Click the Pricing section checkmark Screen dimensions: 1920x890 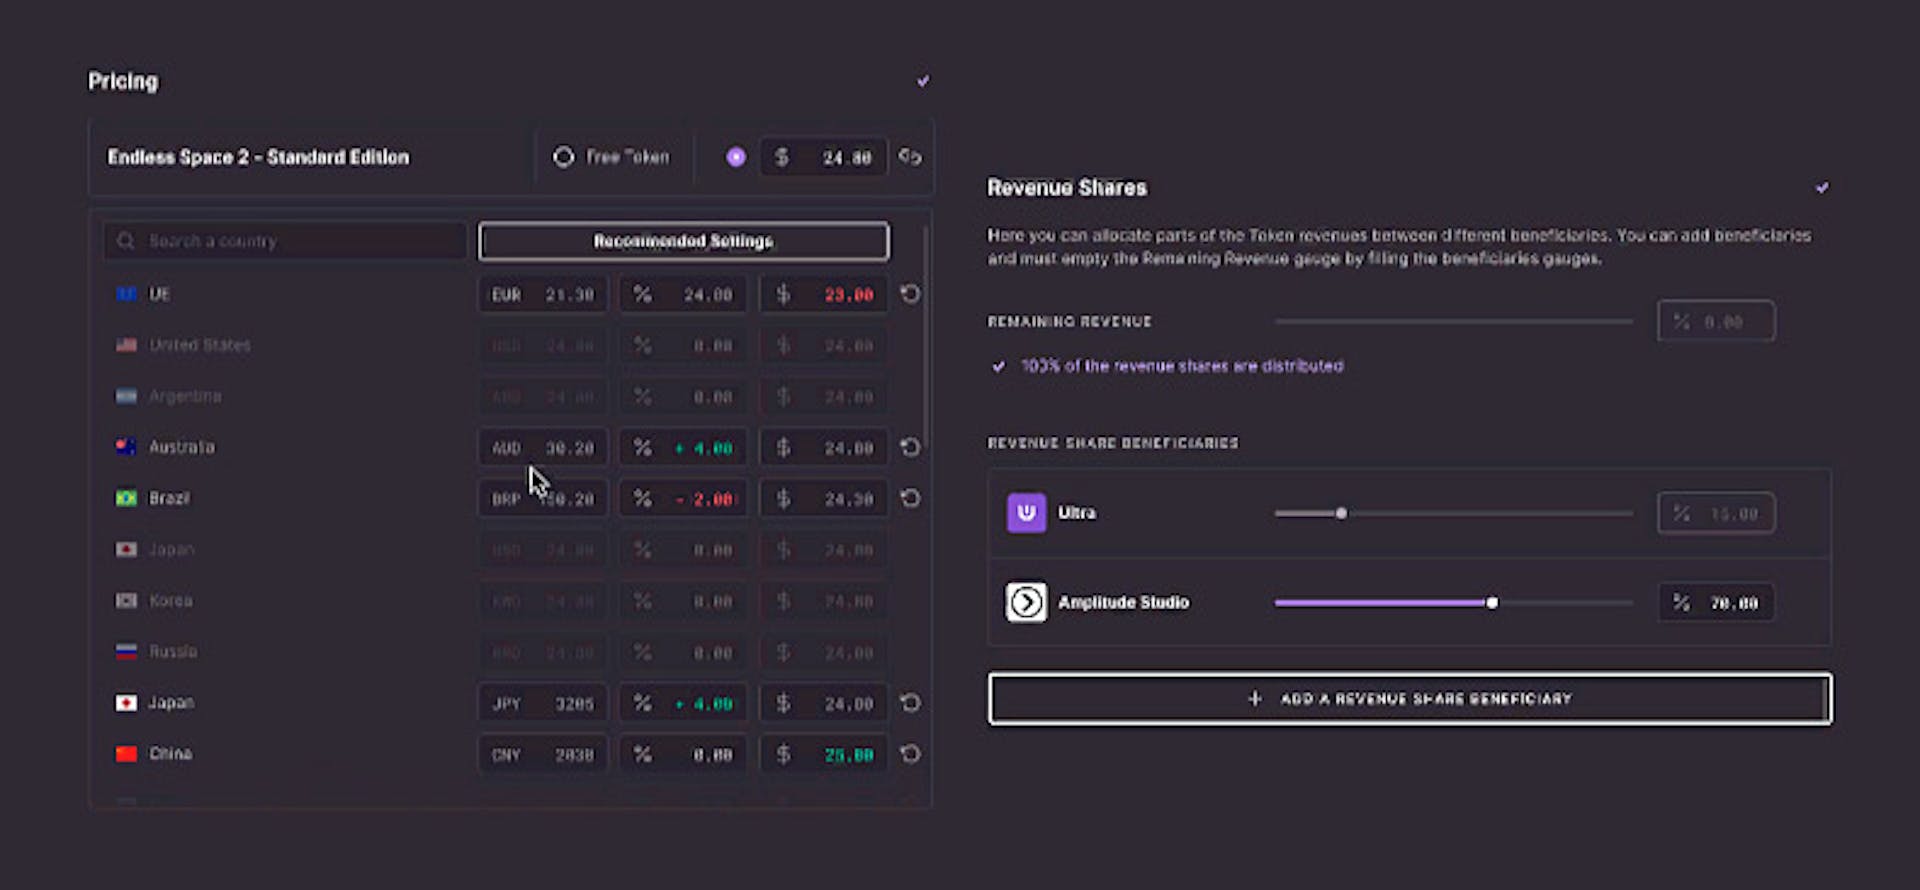point(923,81)
